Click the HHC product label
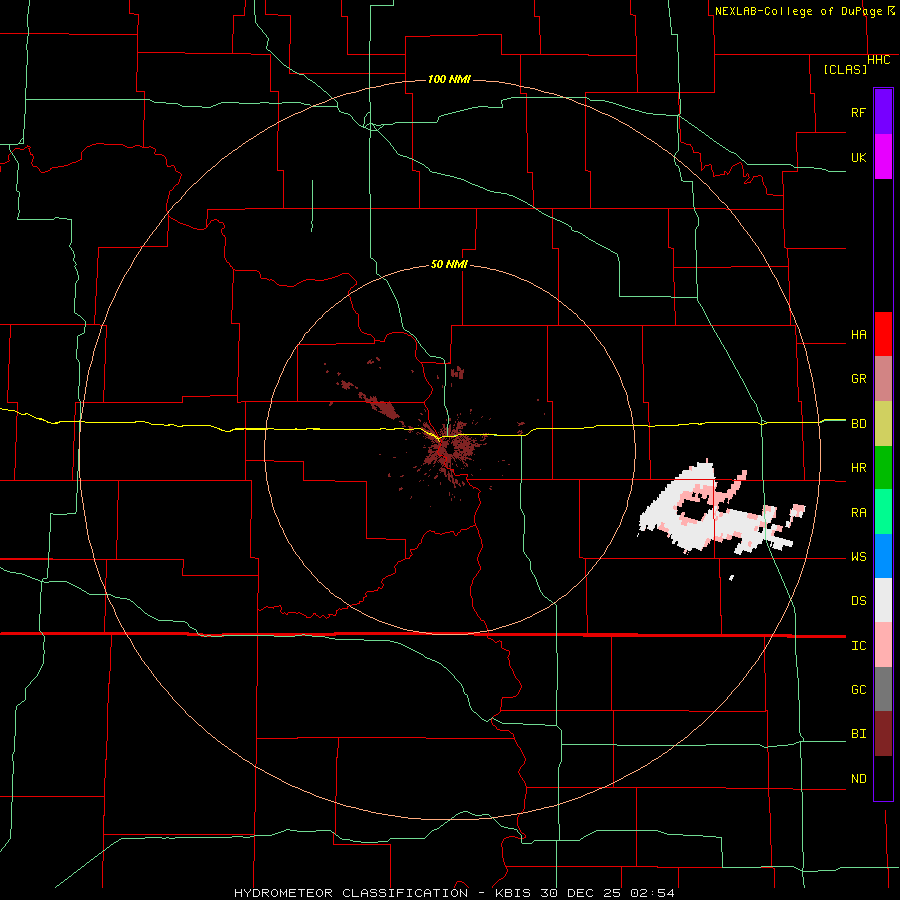Screen dimensions: 900x900 878,60
